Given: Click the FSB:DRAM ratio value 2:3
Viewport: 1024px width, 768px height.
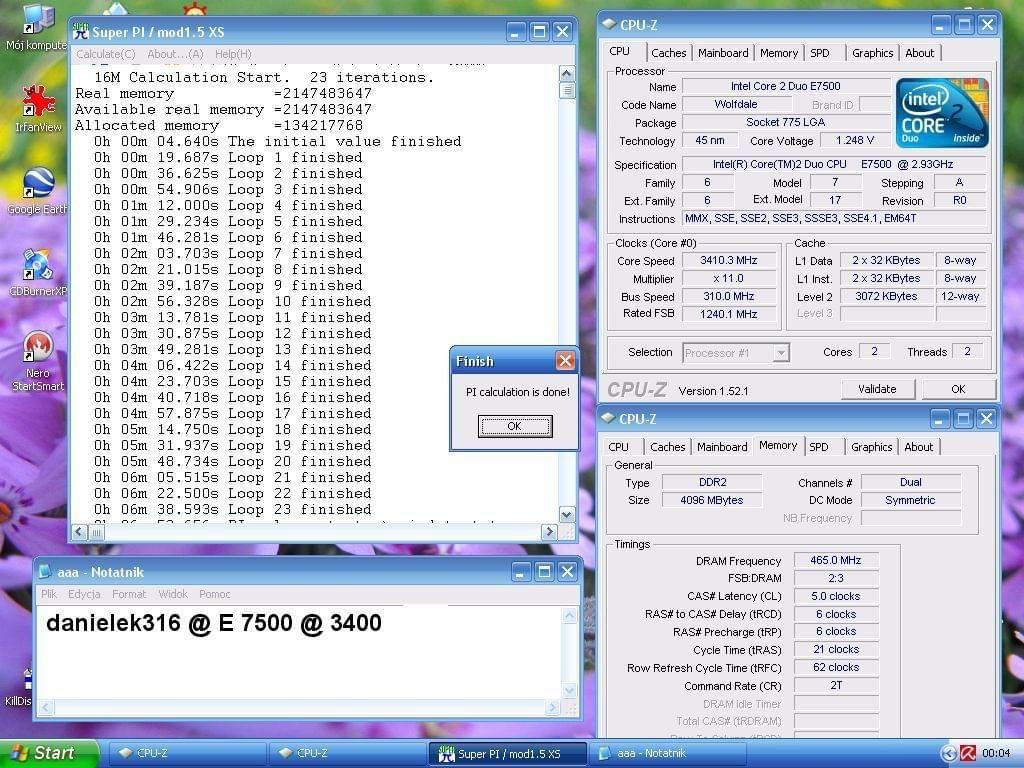Looking at the screenshot, I should (836, 578).
